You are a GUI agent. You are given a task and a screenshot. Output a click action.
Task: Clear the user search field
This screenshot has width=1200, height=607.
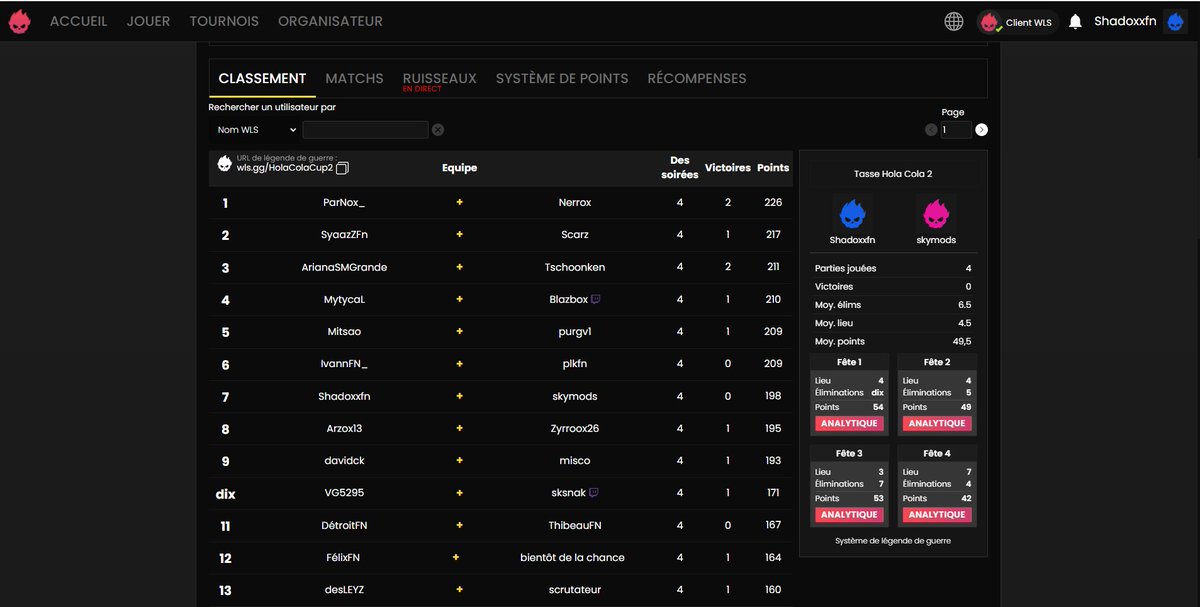pos(436,130)
